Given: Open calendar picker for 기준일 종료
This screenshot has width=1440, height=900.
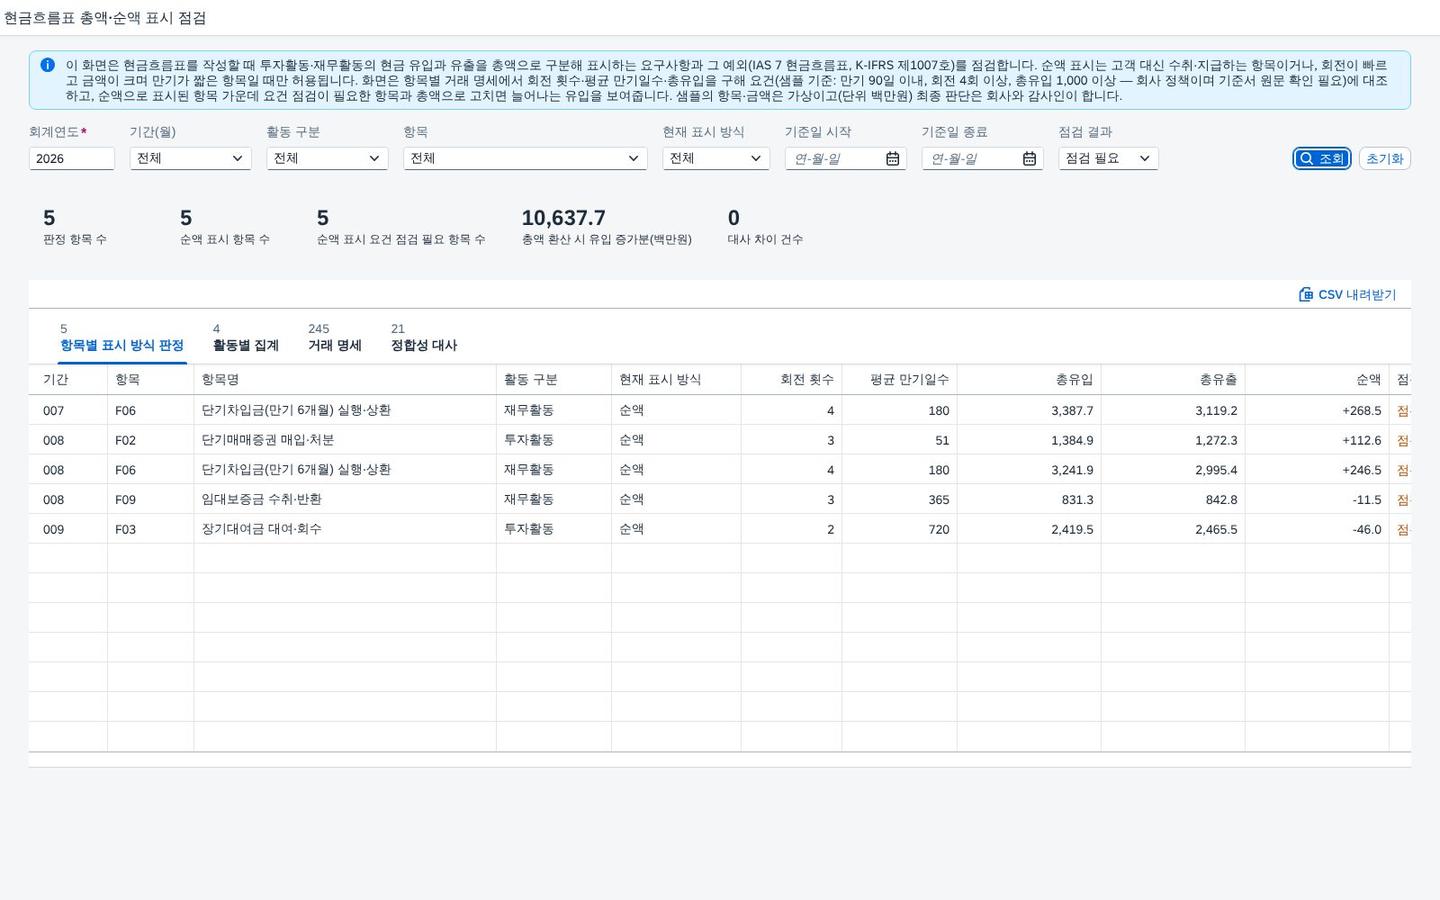Looking at the screenshot, I should click(1029, 158).
